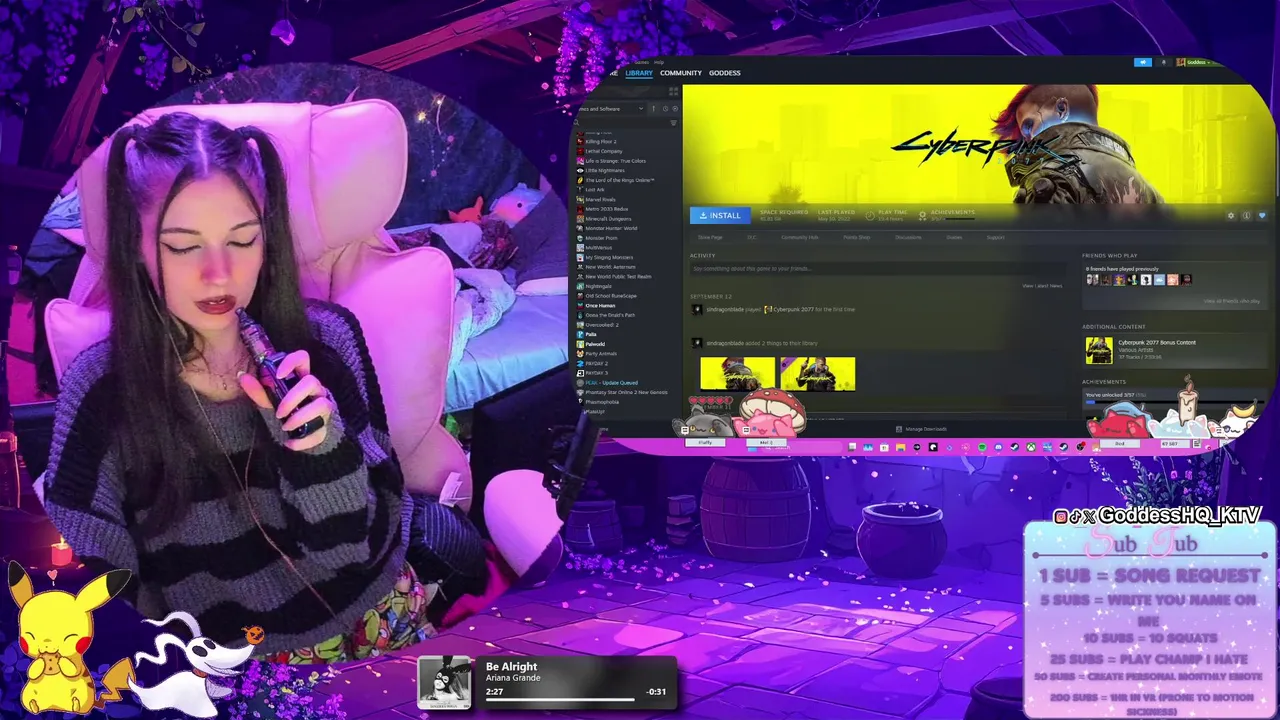Click Manage Downloads at the bottom
Image resolution: width=1280 pixels, height=720 pixels.
(922, 429)
